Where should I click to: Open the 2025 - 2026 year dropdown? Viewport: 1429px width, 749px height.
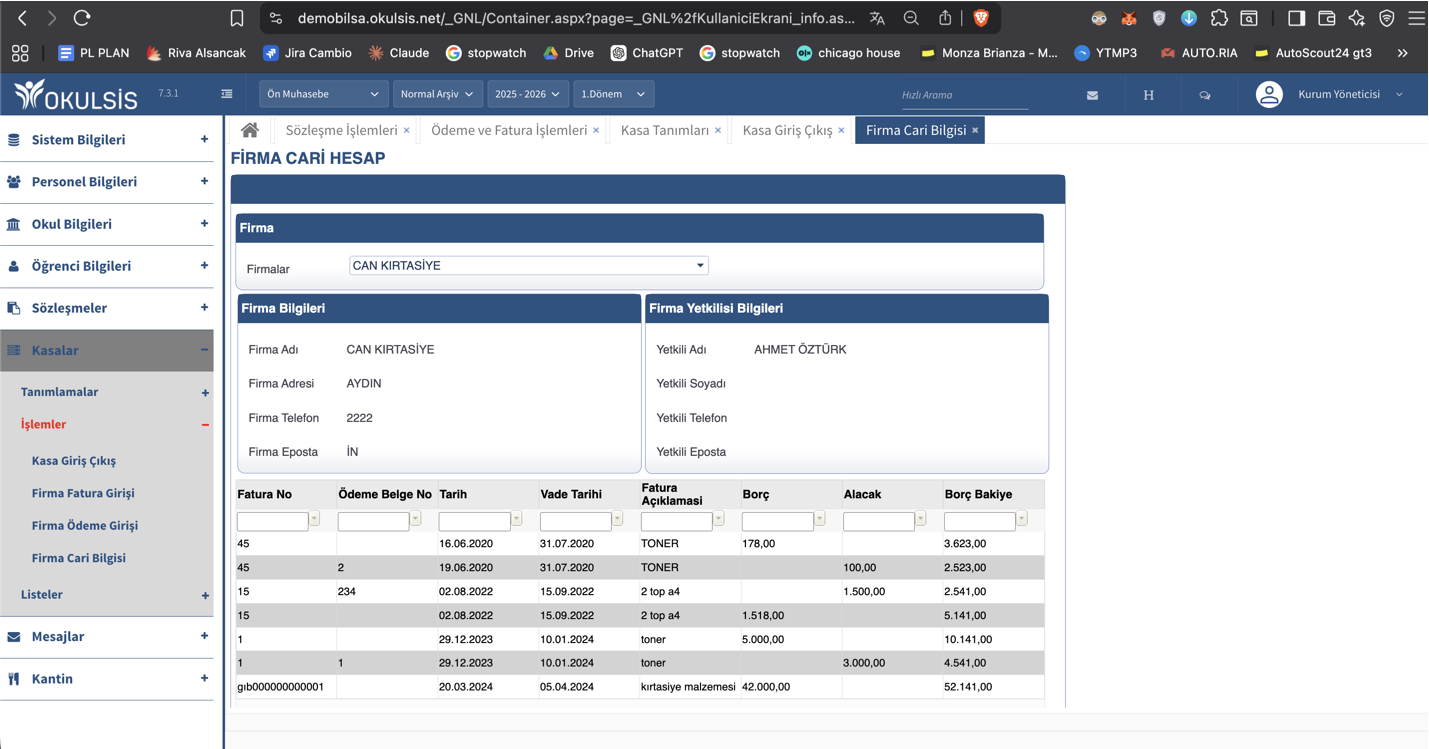click(527, 94)
